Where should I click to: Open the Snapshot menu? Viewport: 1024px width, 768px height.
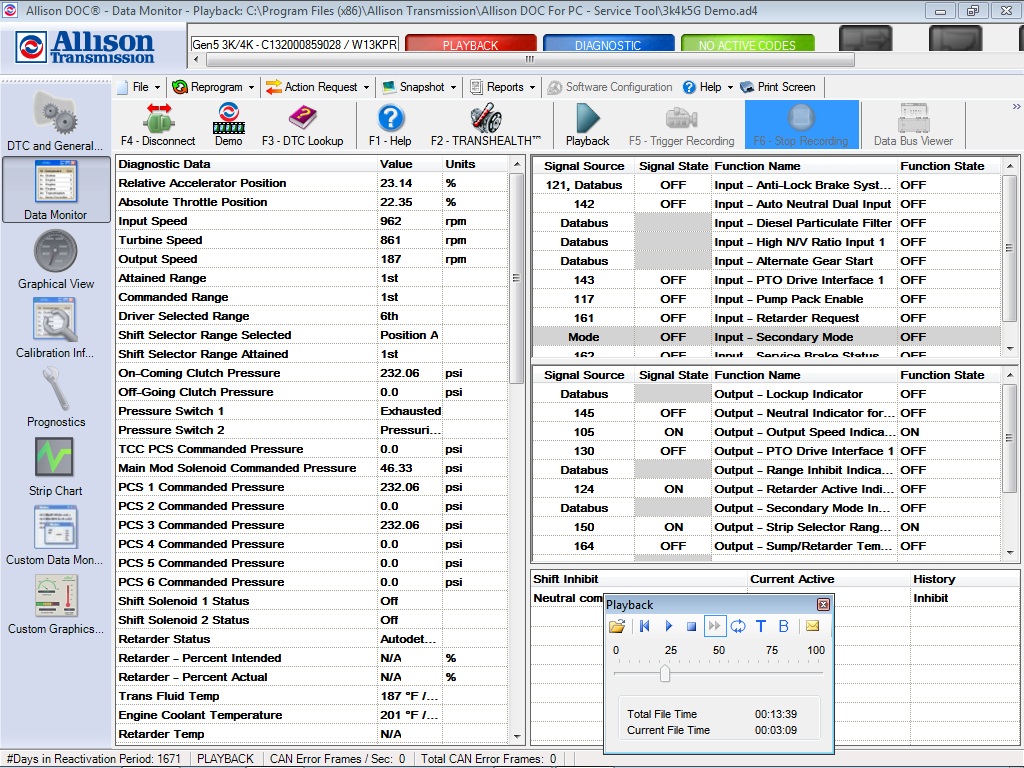419,87
